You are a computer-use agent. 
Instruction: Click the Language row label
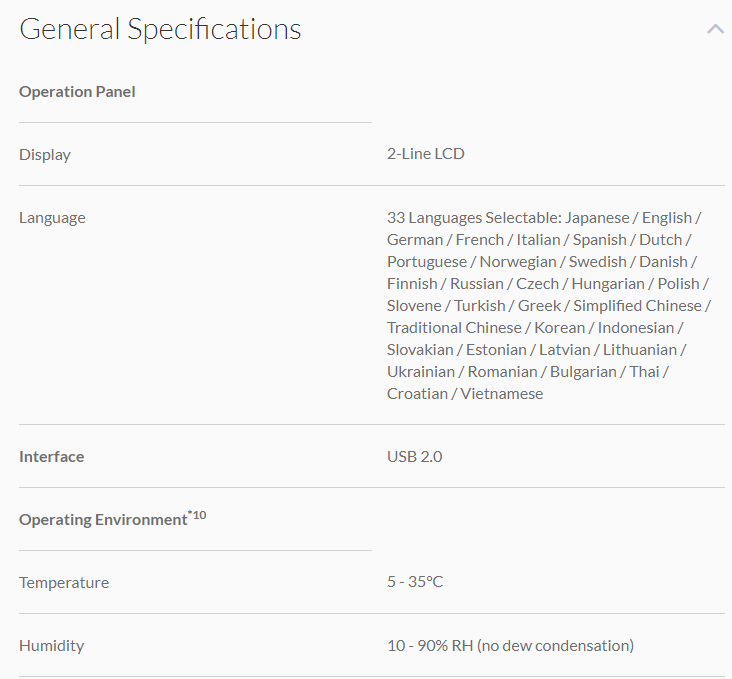pos(52,218)
